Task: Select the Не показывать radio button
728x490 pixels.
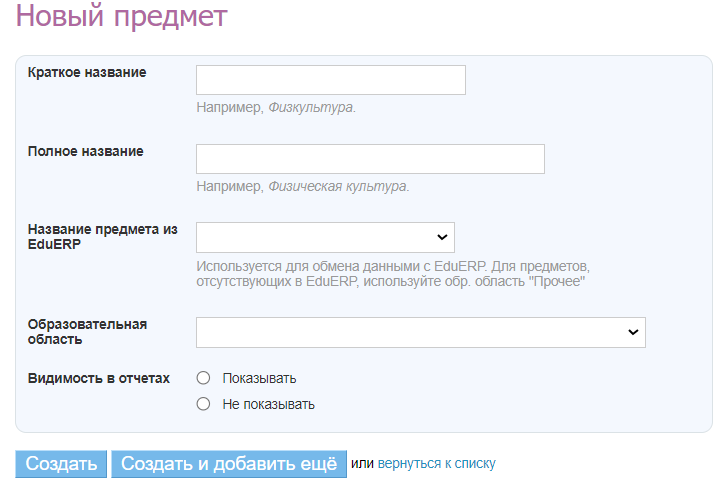Action: pyautogui.click(x=204, y=404)
